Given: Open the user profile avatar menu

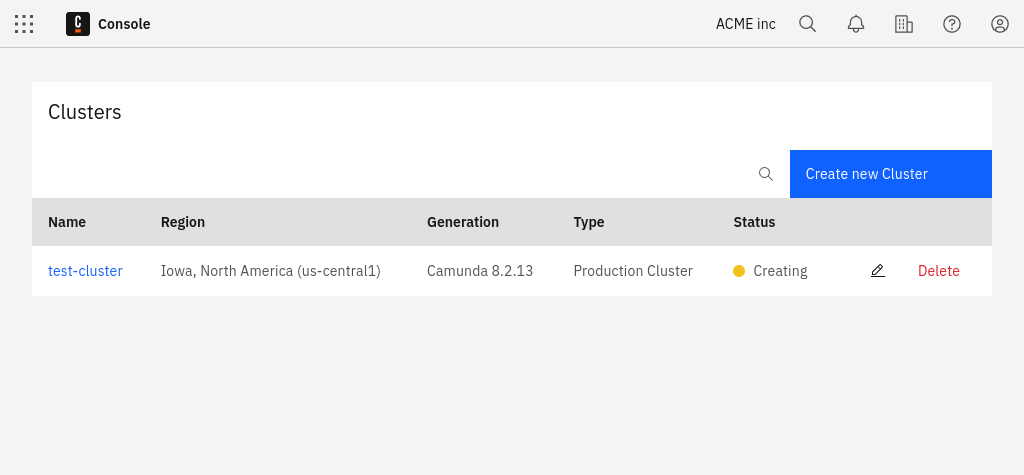Looking at the screenshot, I should [1000, 24].
